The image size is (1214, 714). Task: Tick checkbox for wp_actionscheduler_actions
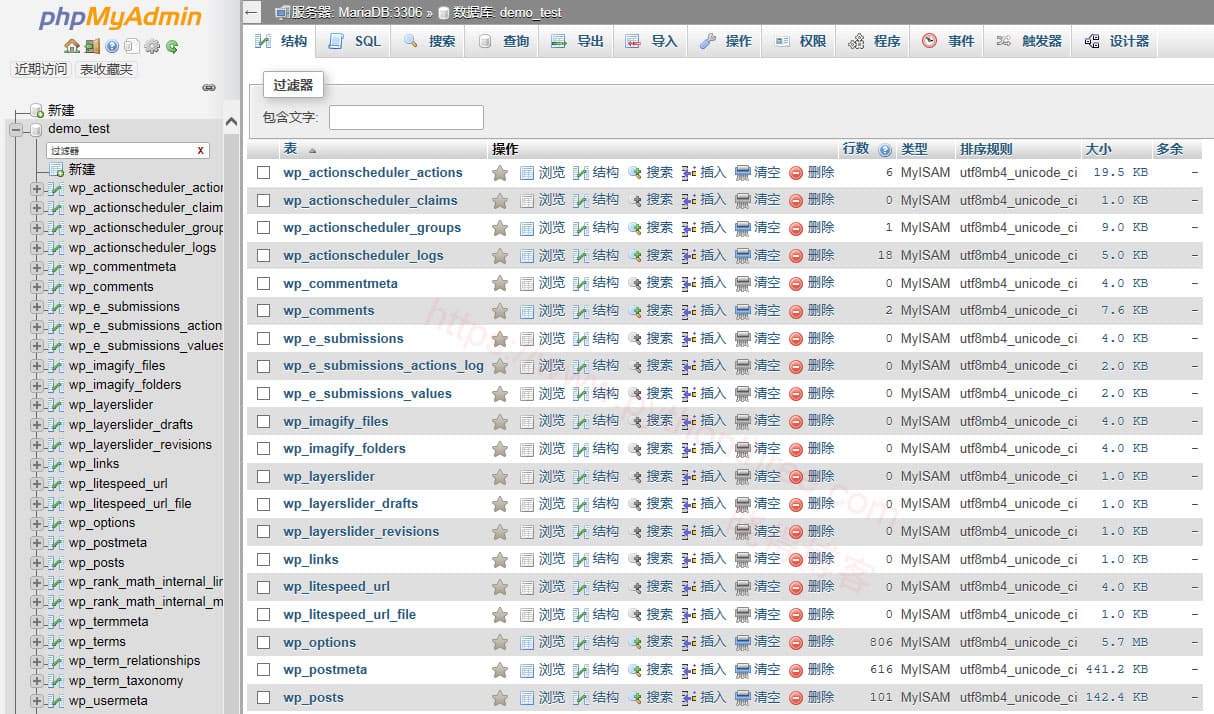(x=264, y=173)
